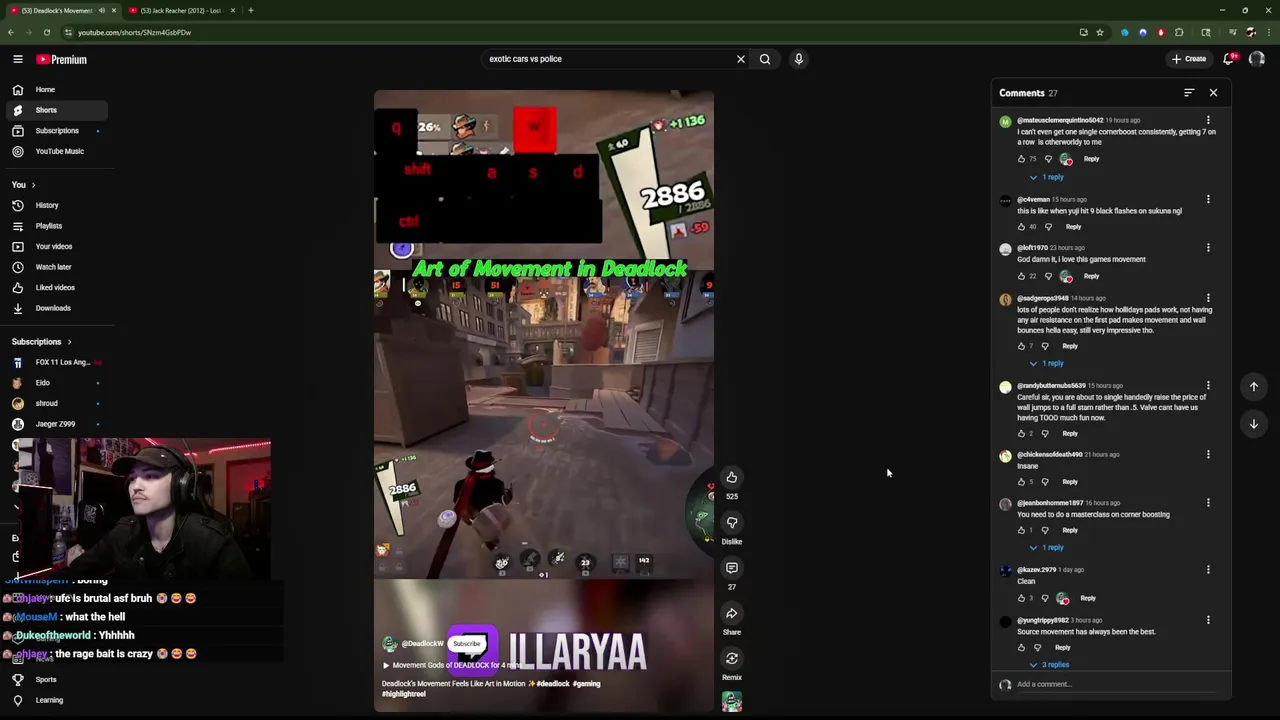Dislike the loft1970 comment
This screenshot has width=1280, height=720.
[x=1048, y=276]
